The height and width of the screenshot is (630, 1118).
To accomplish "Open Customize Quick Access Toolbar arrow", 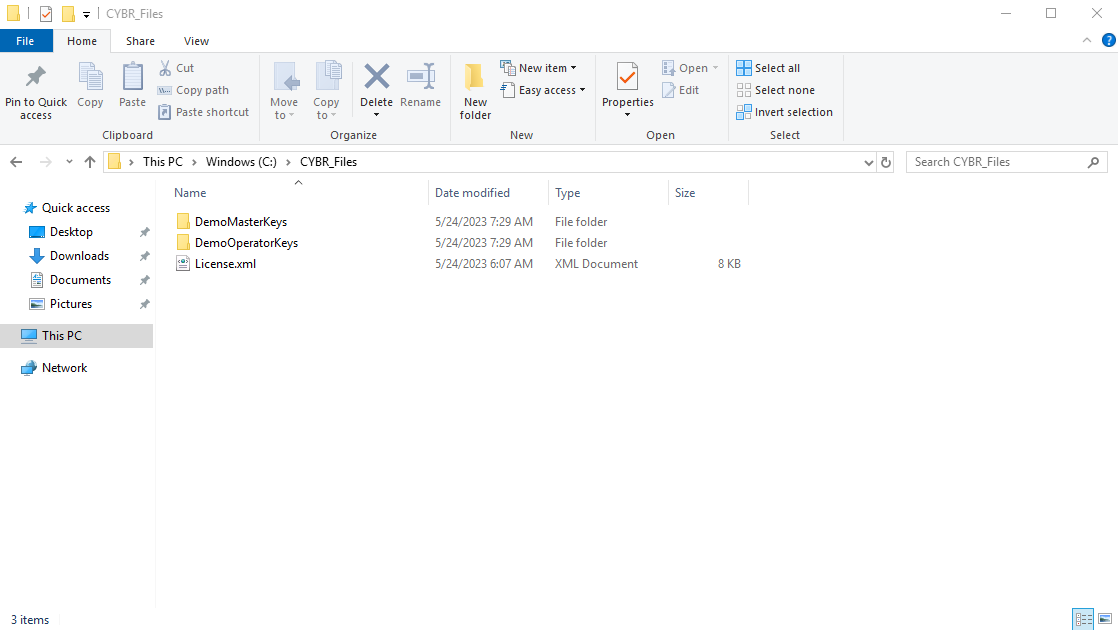I will (x=86, y=14).
